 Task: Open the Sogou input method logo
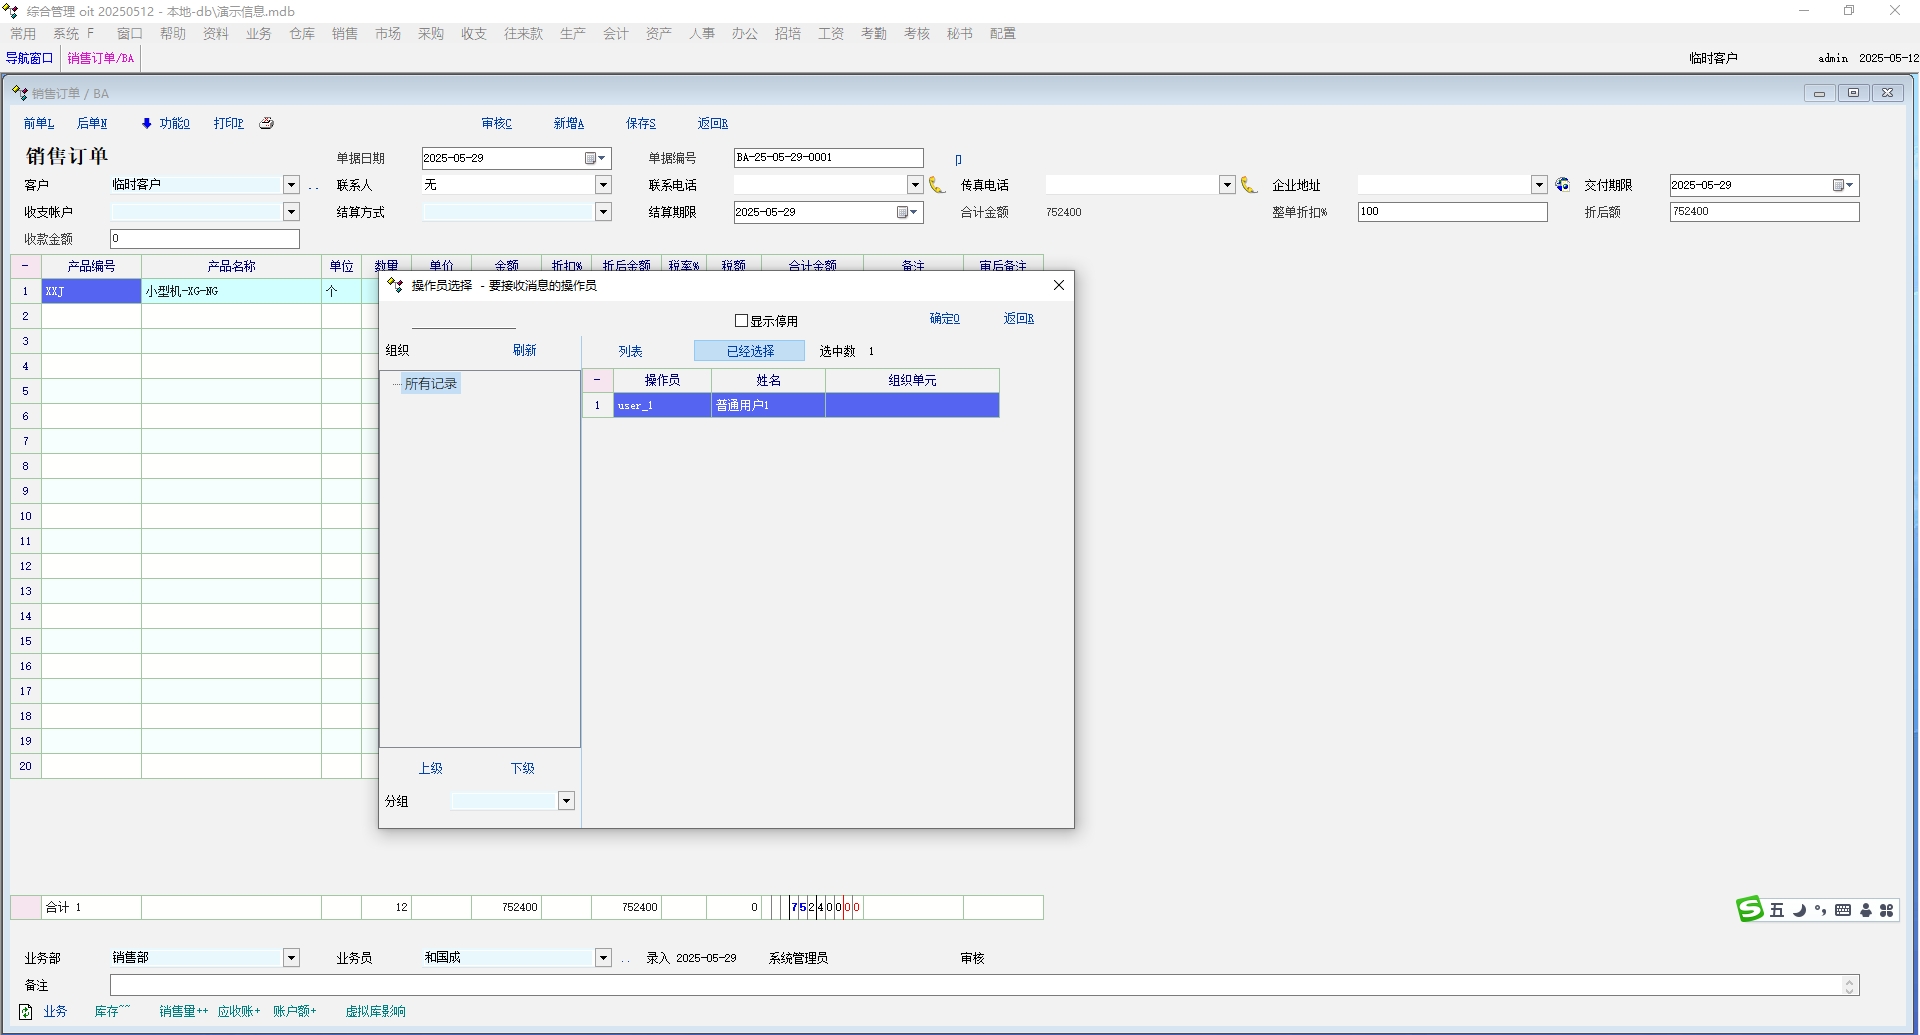(1750, 909)
